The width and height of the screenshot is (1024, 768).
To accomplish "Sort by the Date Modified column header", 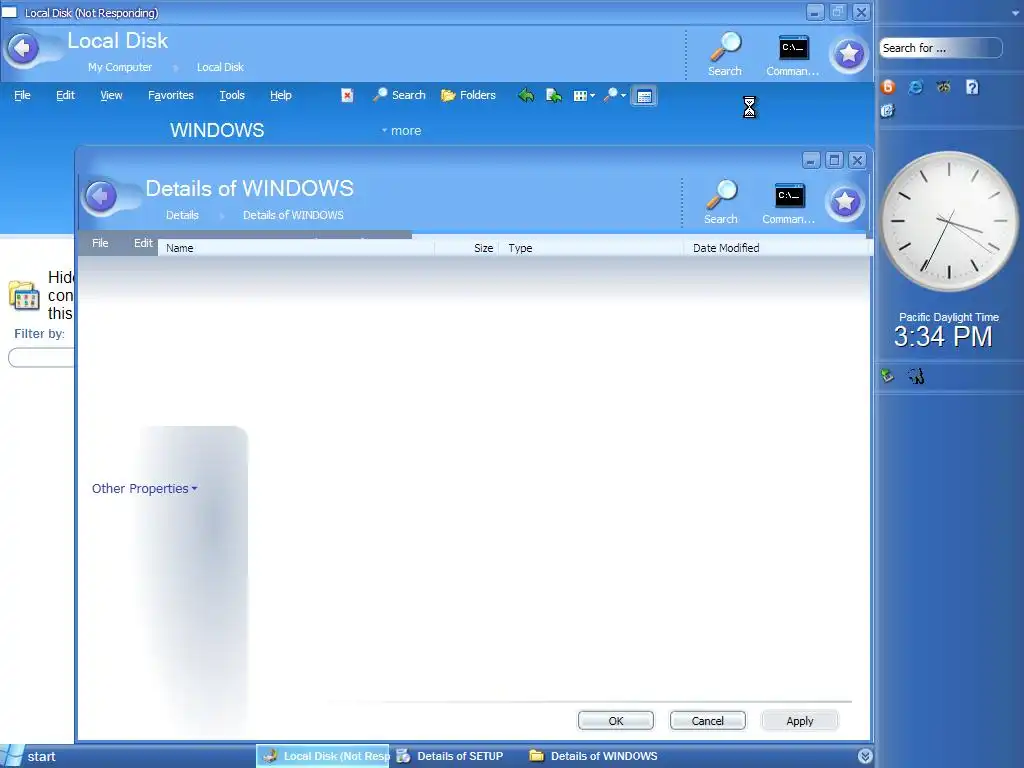I will click(x=775, y=248).
